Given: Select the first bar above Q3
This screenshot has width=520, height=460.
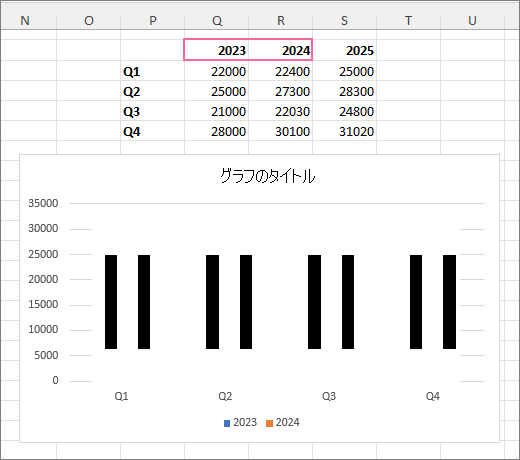Looking at the screenshot, I should tap(314, 302).
